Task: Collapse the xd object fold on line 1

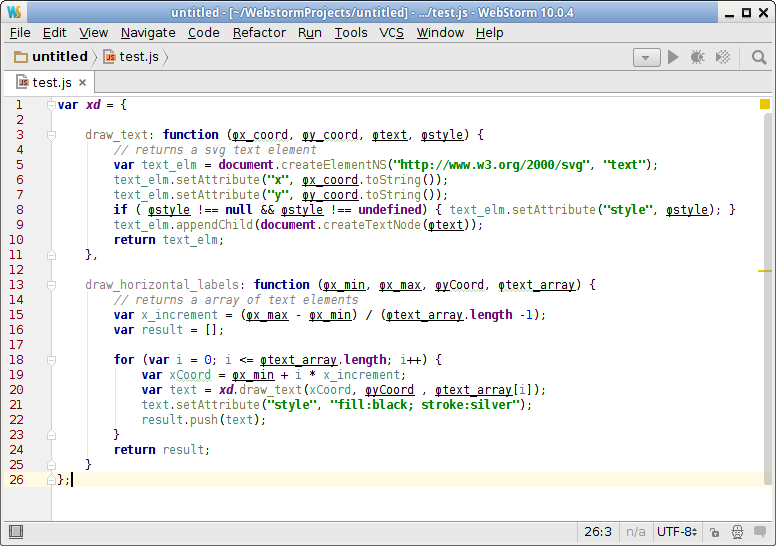Action: coord(51,105)
